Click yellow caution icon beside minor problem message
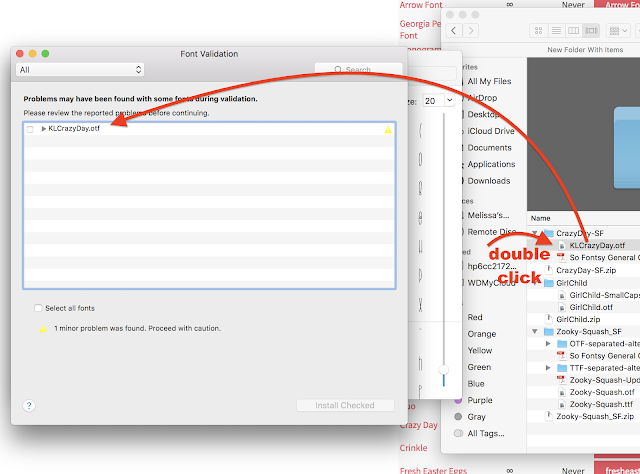 [x=43, y=329]
